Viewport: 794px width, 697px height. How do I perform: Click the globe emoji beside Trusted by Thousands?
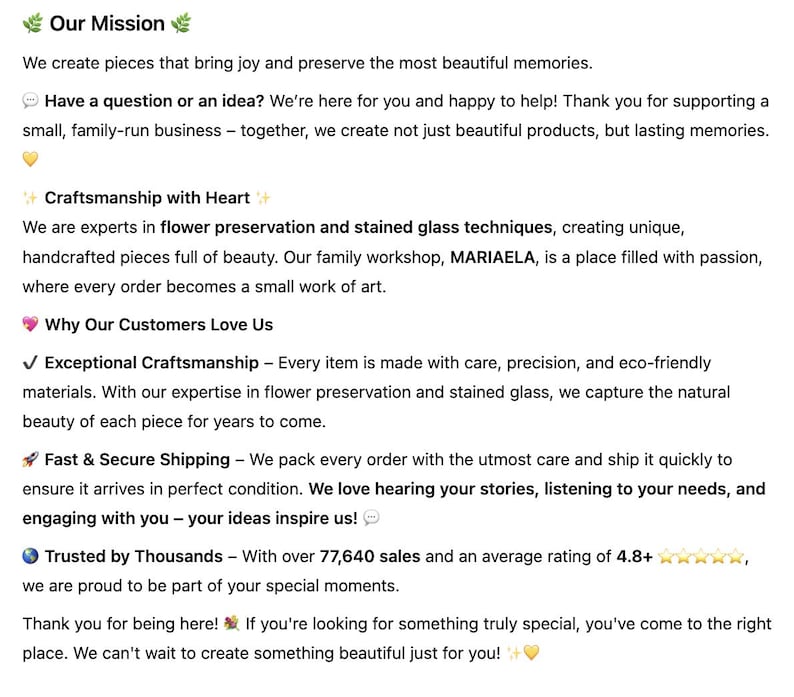(x=30, y=557)
